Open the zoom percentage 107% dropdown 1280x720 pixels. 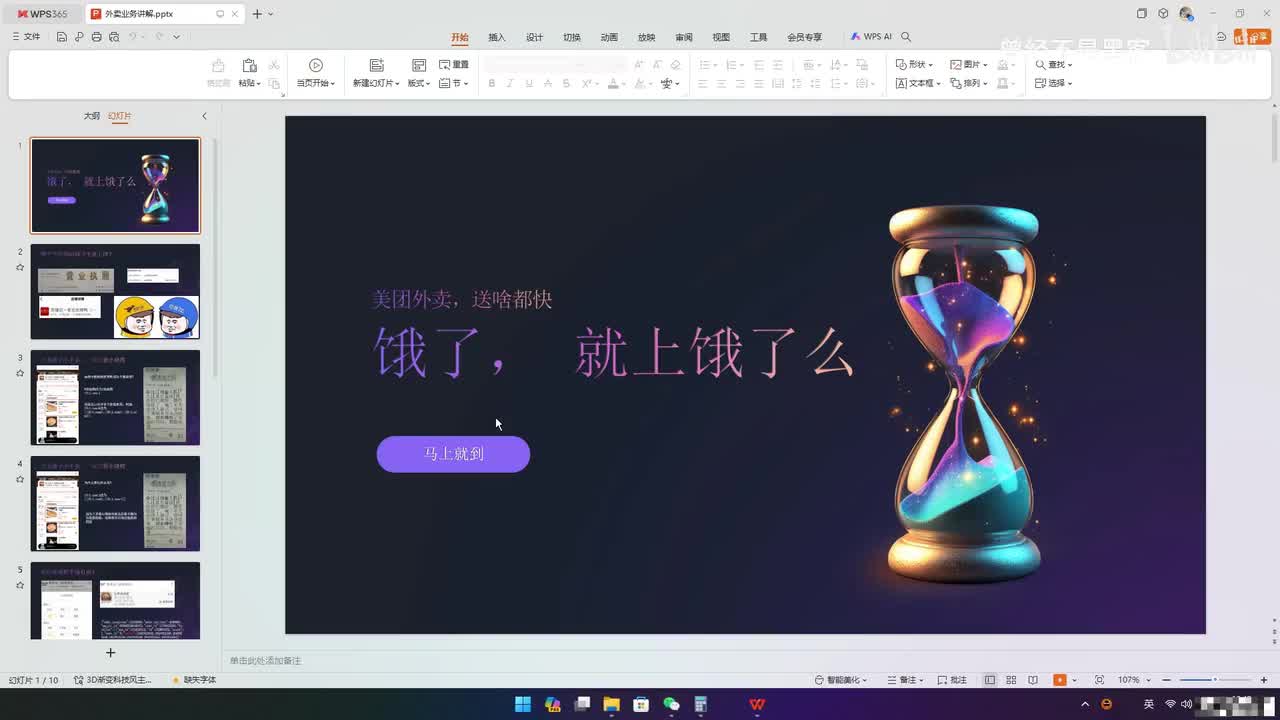point(1132,680)
